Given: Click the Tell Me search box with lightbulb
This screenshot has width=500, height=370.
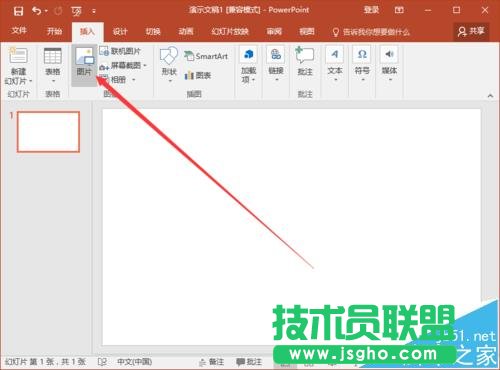Looking at the screenshot, I should click(371, 32).
